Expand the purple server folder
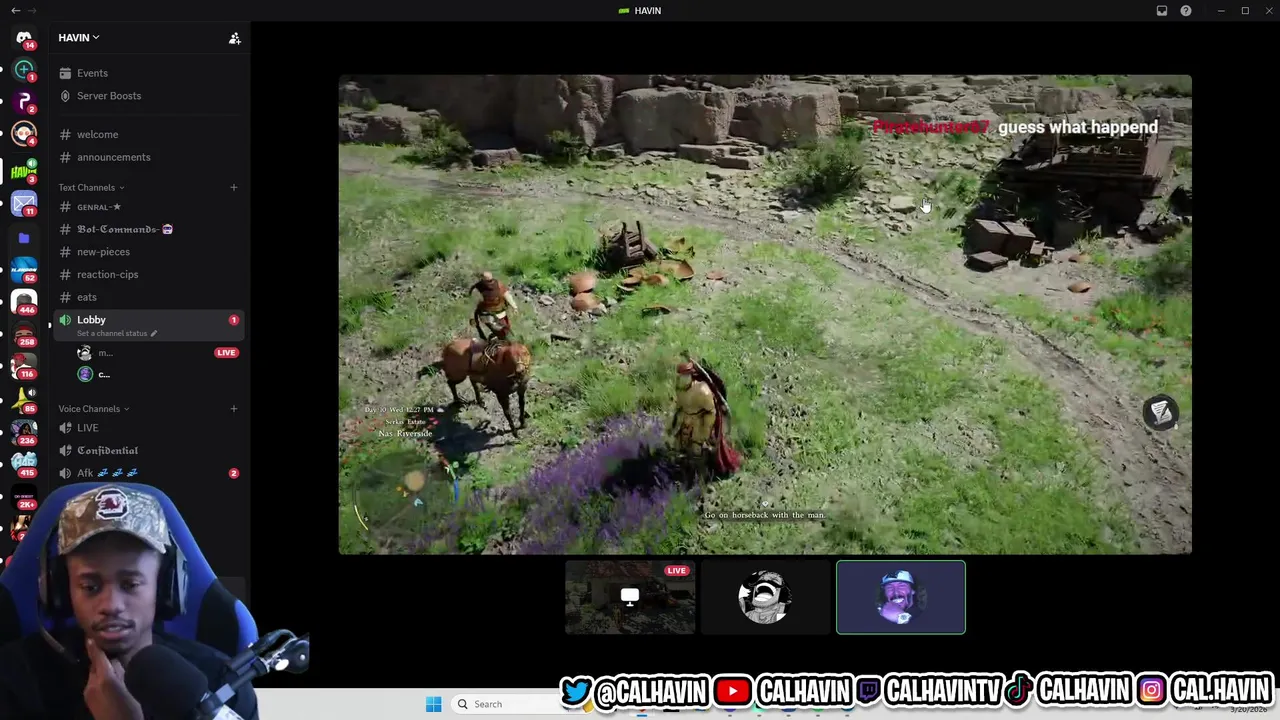Image resolution: width=1280 pixels, height=720 pixels. click(x=24, y=238)
